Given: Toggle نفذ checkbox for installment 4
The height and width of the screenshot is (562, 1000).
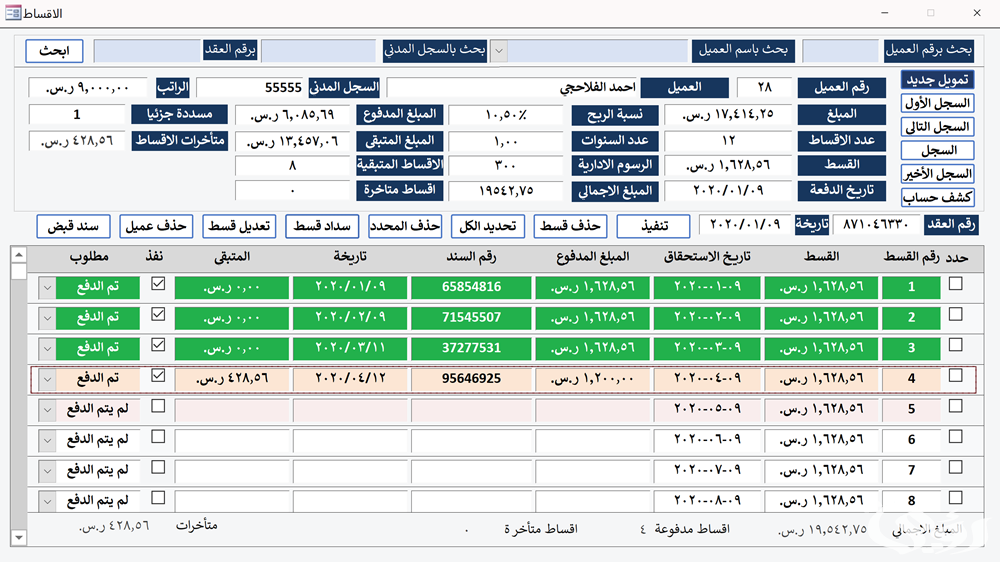Looking at the screenshot, I should [158, 376].
